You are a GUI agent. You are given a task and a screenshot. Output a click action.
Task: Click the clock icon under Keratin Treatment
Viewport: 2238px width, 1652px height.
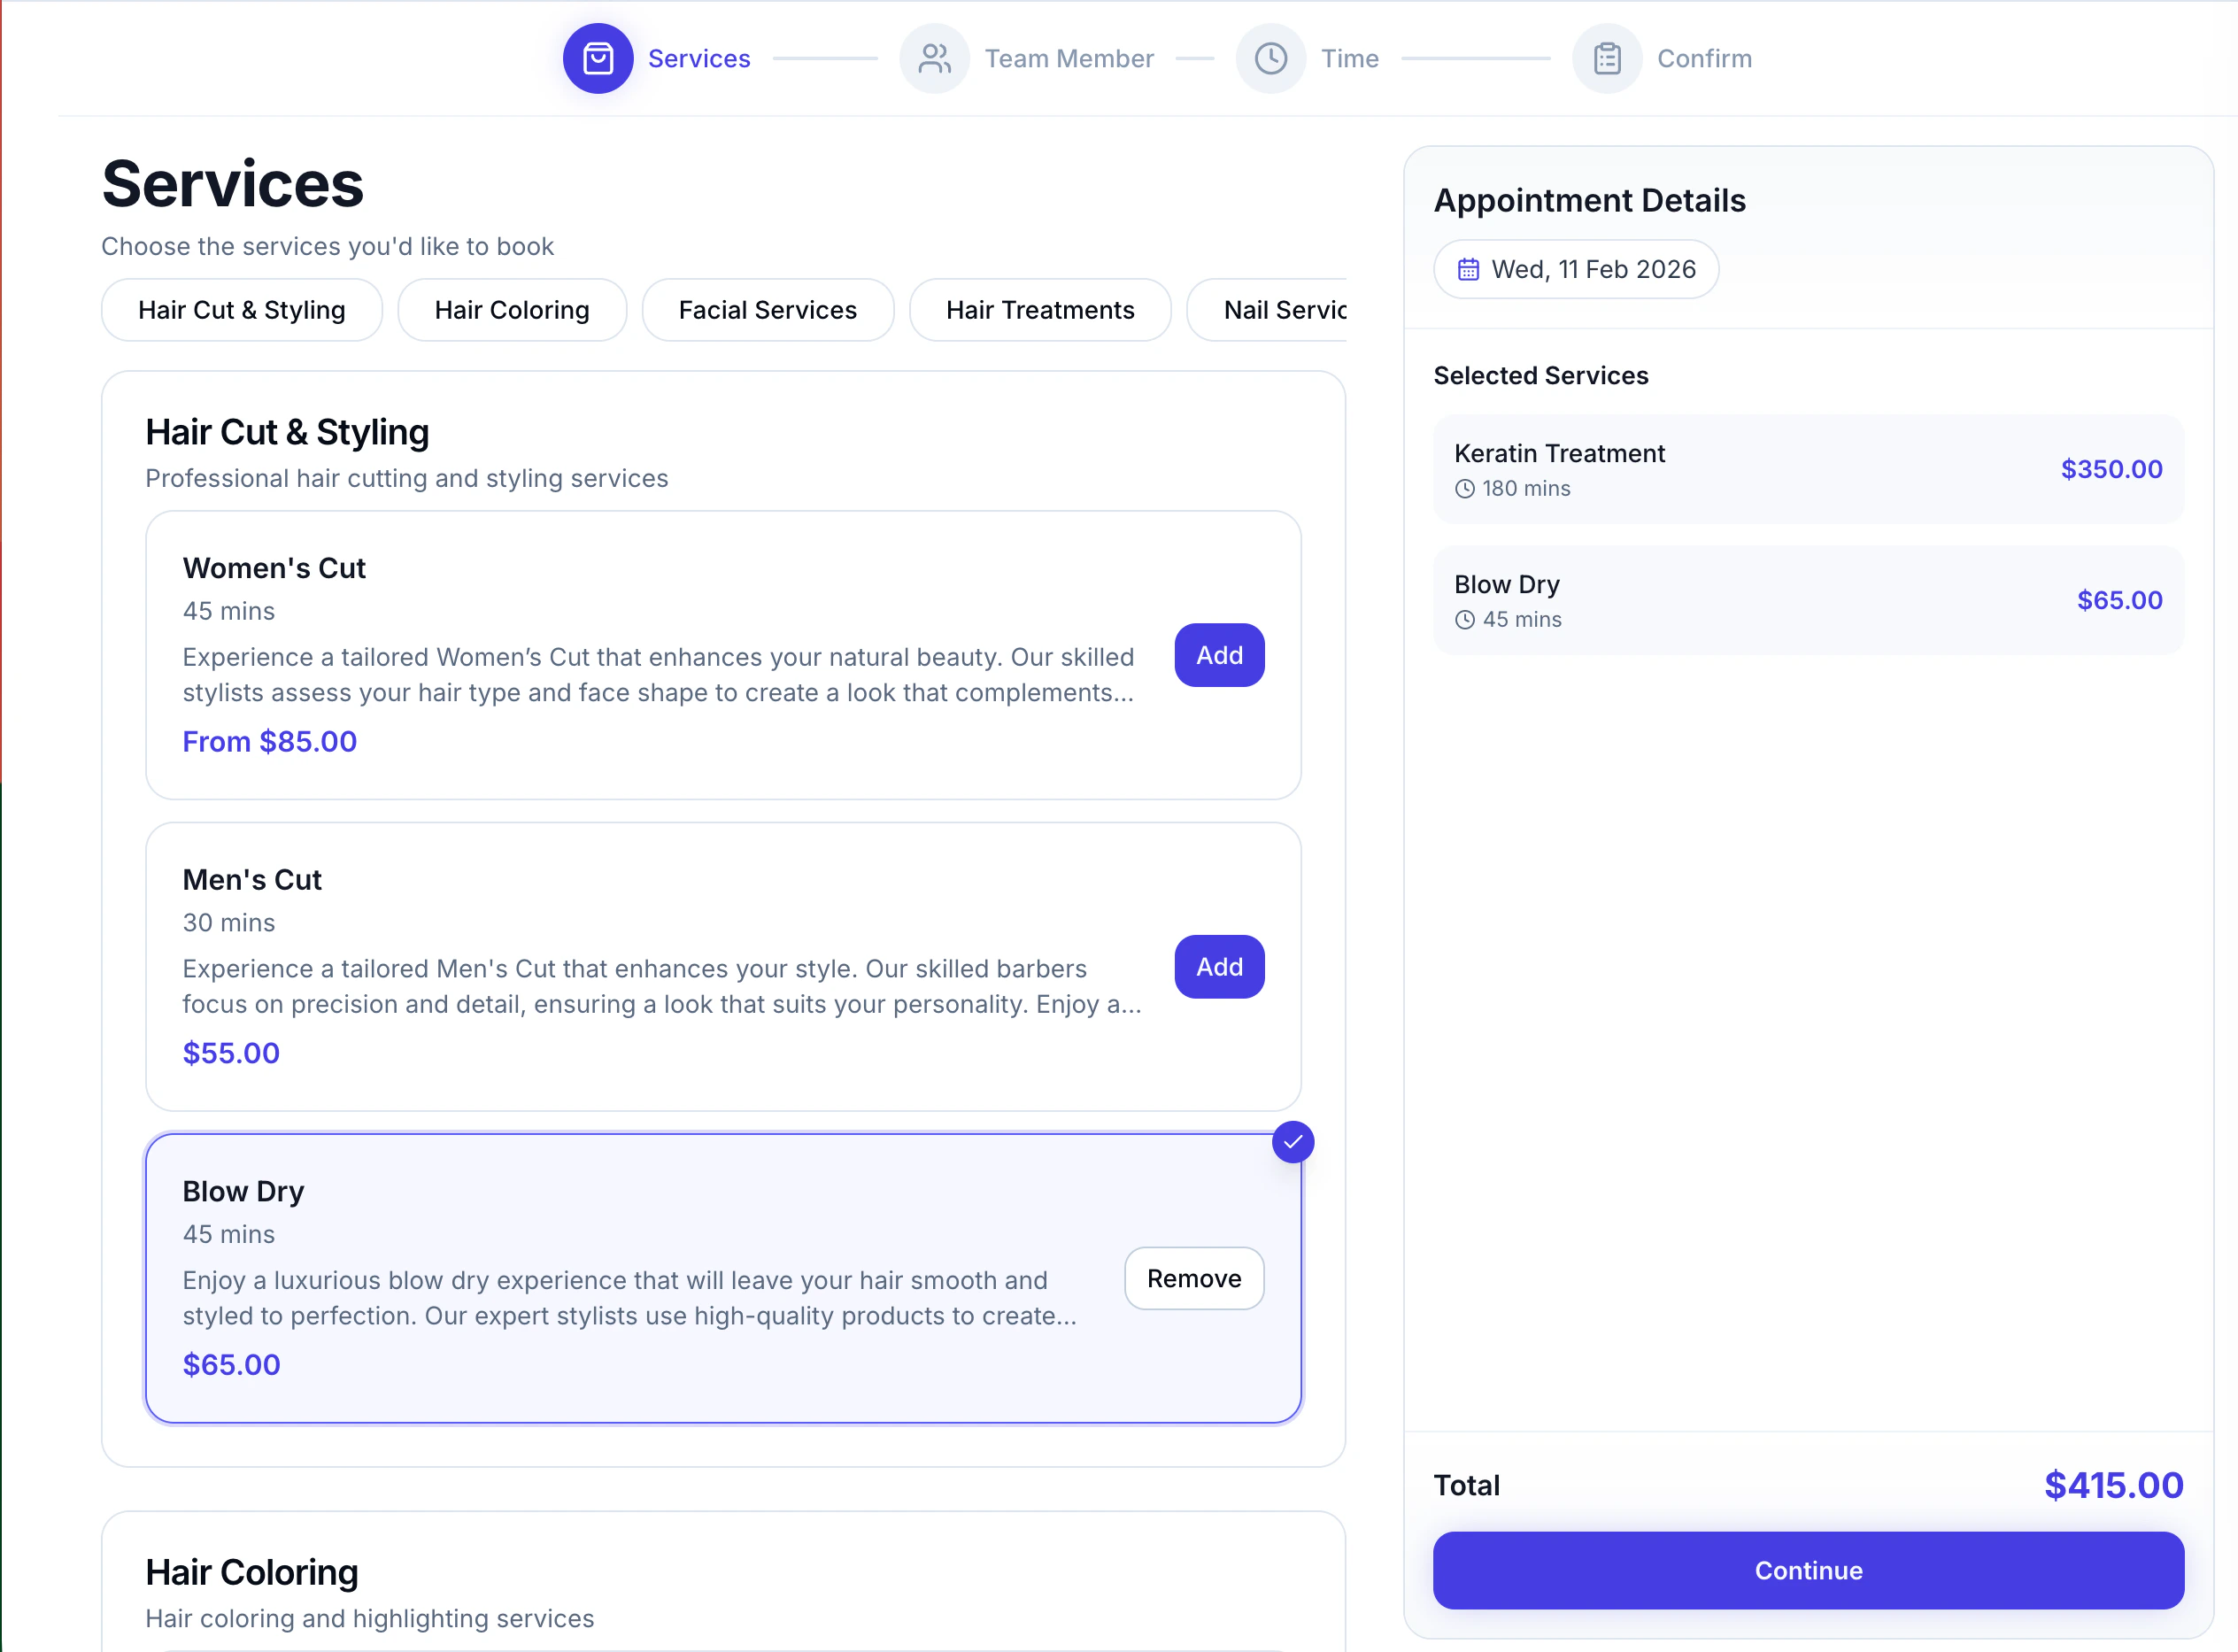(1463, 489)
